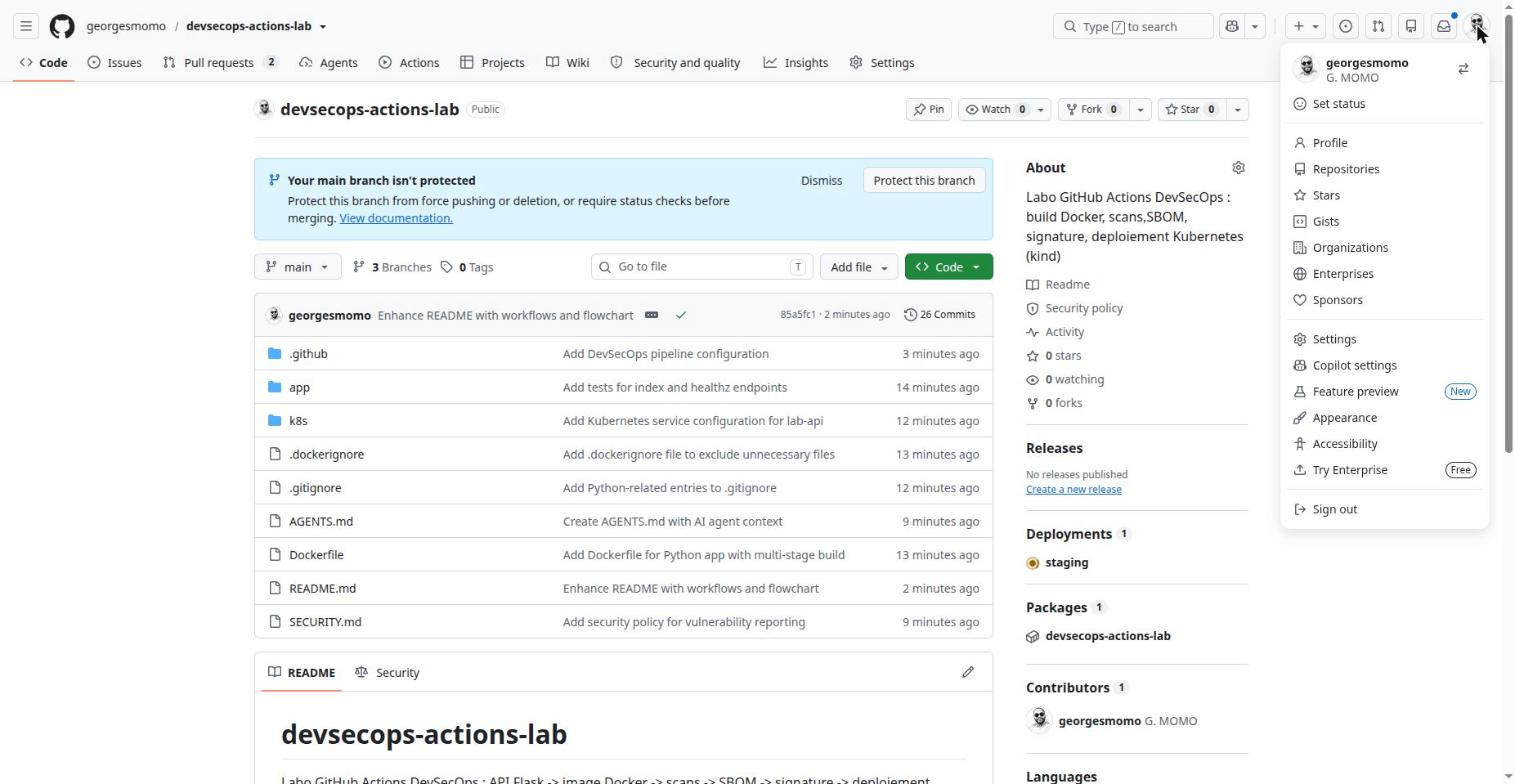Click Create a new release link

(x=1073, y=489)
